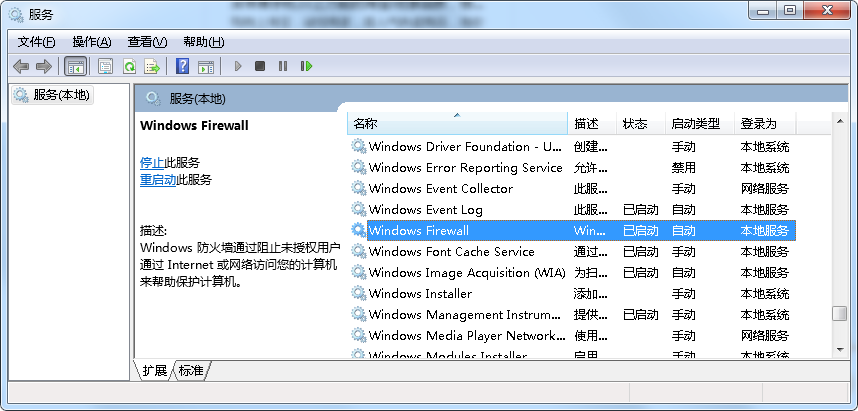Viewport: 858px width, 411px height.
Task: Click 本地服务 logon of Windows Image Acquisition
Action: pos(764,273)
